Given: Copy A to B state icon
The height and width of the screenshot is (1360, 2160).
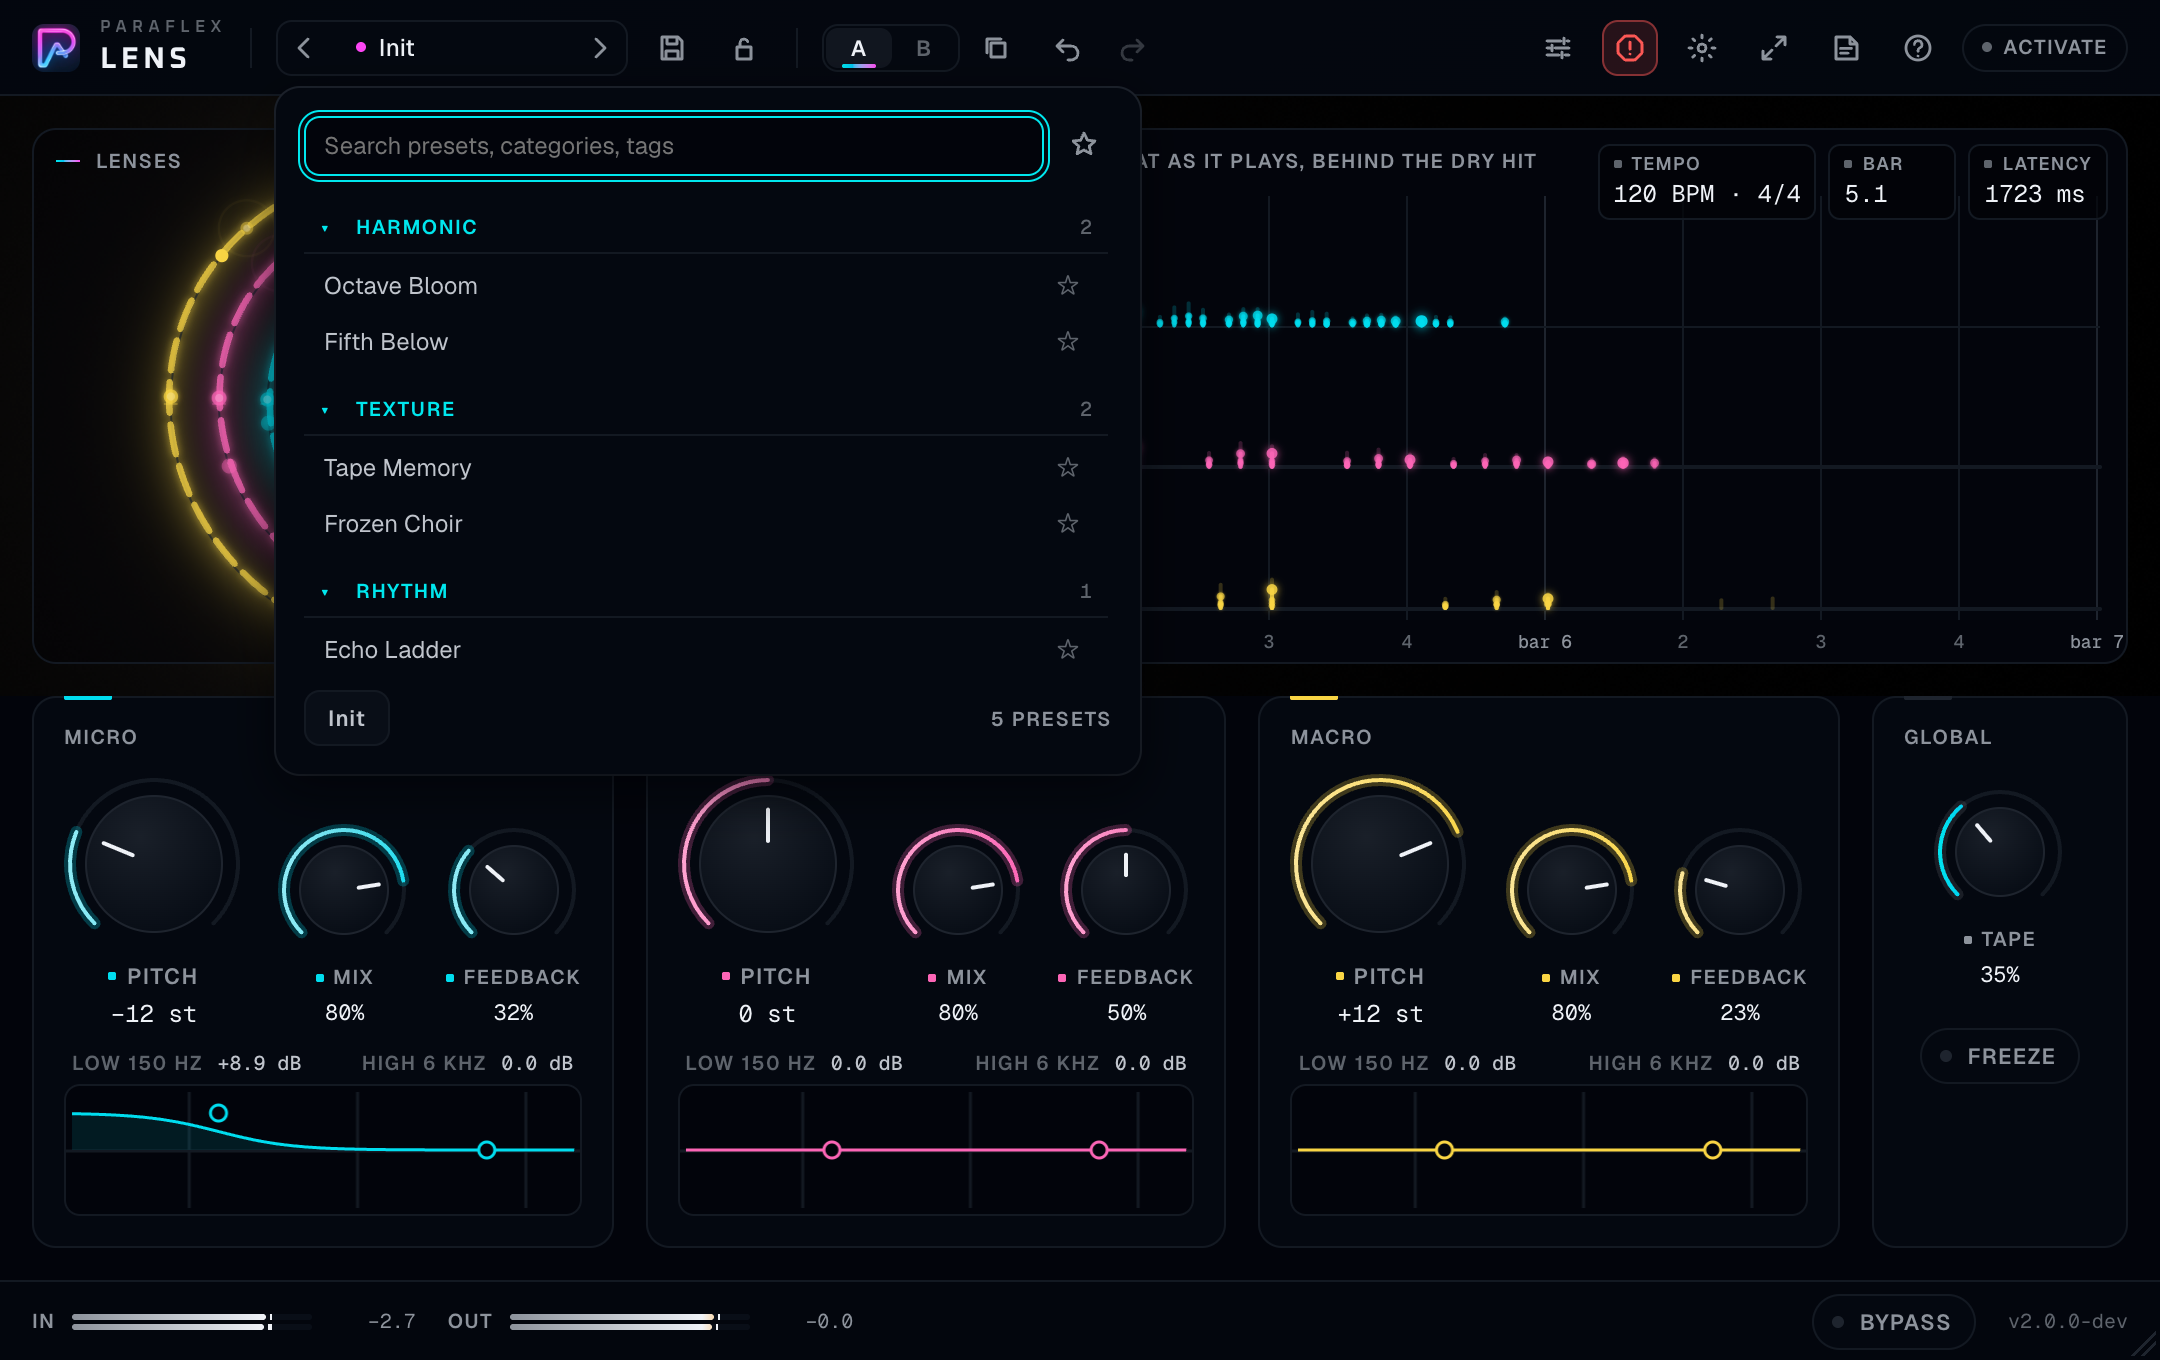Looking at the screenshot, I should point(996,48).
